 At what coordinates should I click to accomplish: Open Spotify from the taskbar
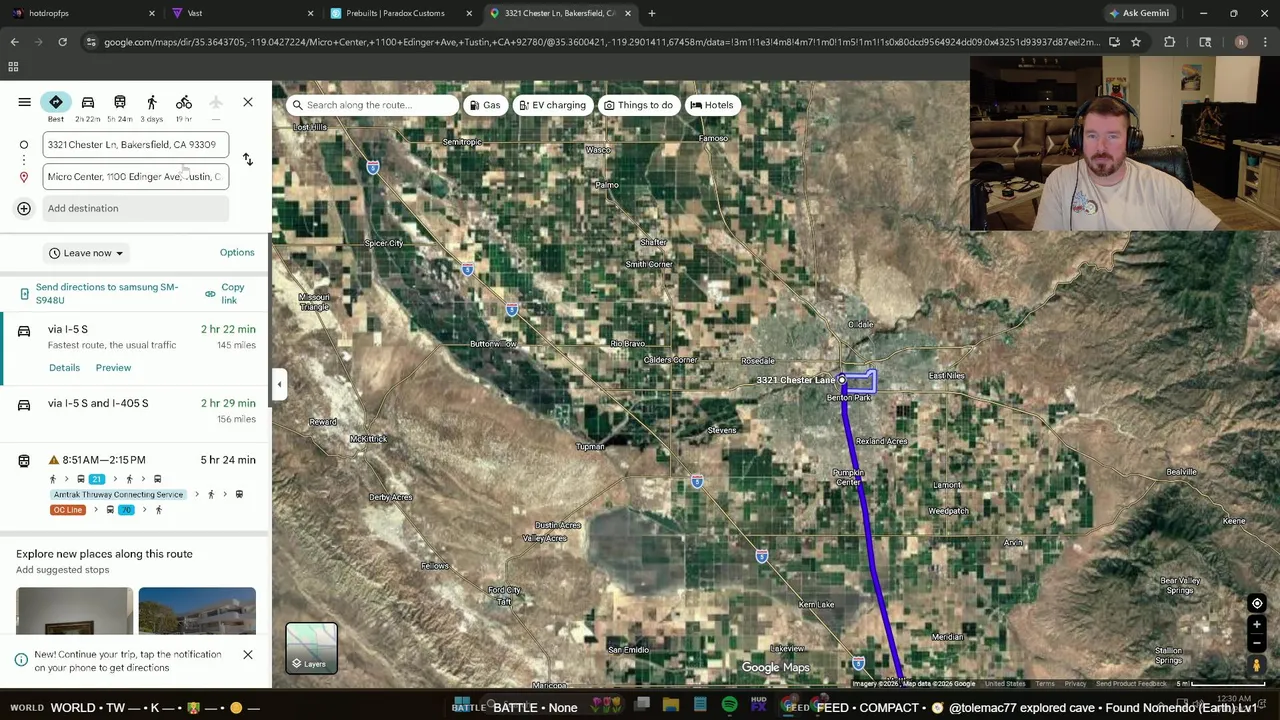(729, 705)
